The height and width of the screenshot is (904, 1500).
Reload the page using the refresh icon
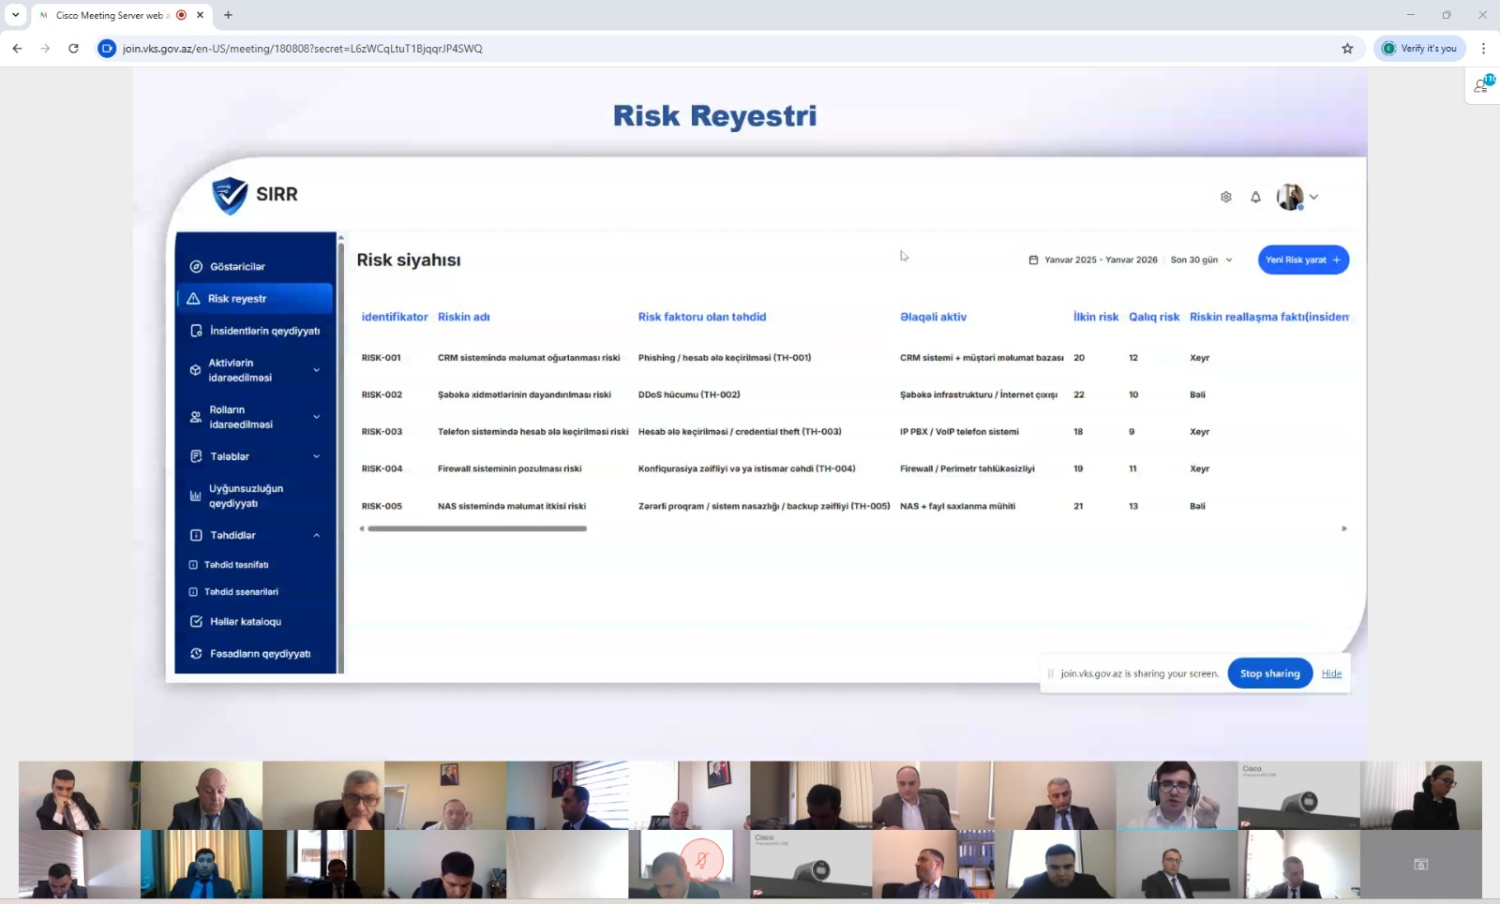tap(73, 48)
